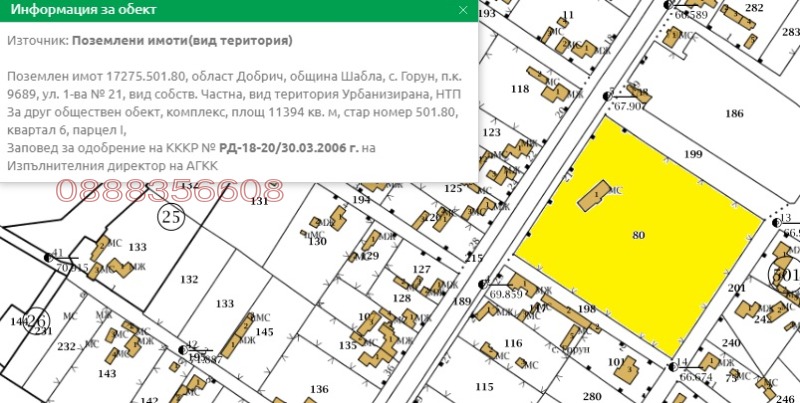Click the red phone number watermark 0888356608
The image size is (800, 403).
click(168, 190)
